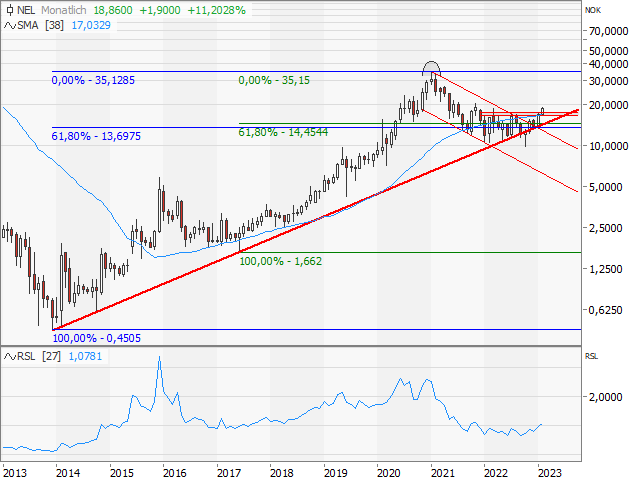Click the 5,0000 price axis label
The image size is (640, 480).
[x=605, y=187]
